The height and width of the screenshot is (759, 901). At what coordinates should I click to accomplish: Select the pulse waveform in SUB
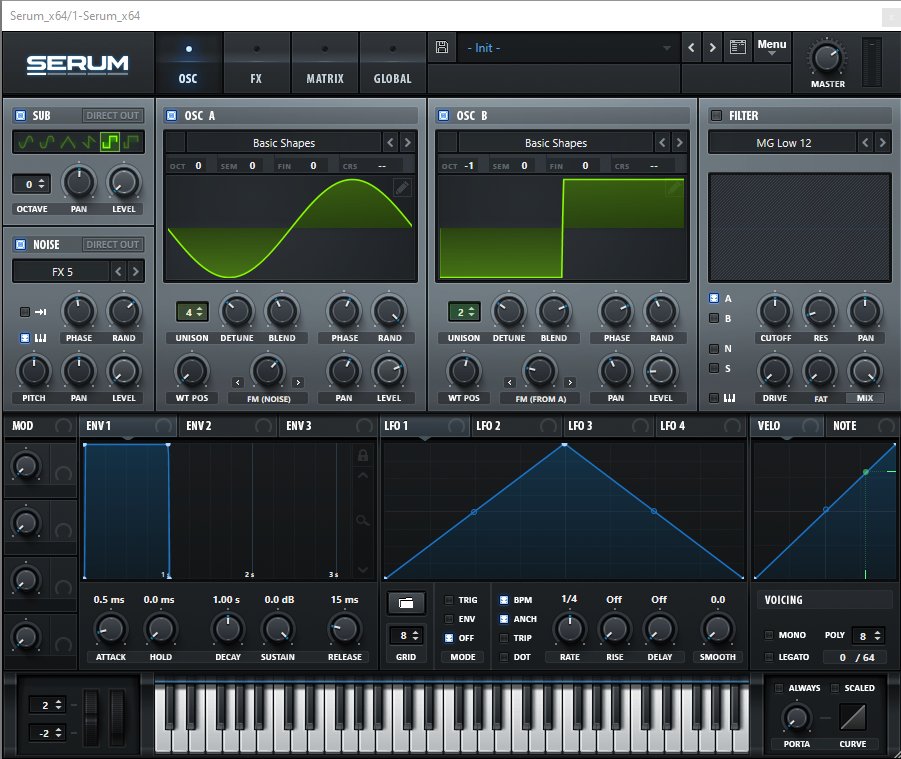click(132, 142)
